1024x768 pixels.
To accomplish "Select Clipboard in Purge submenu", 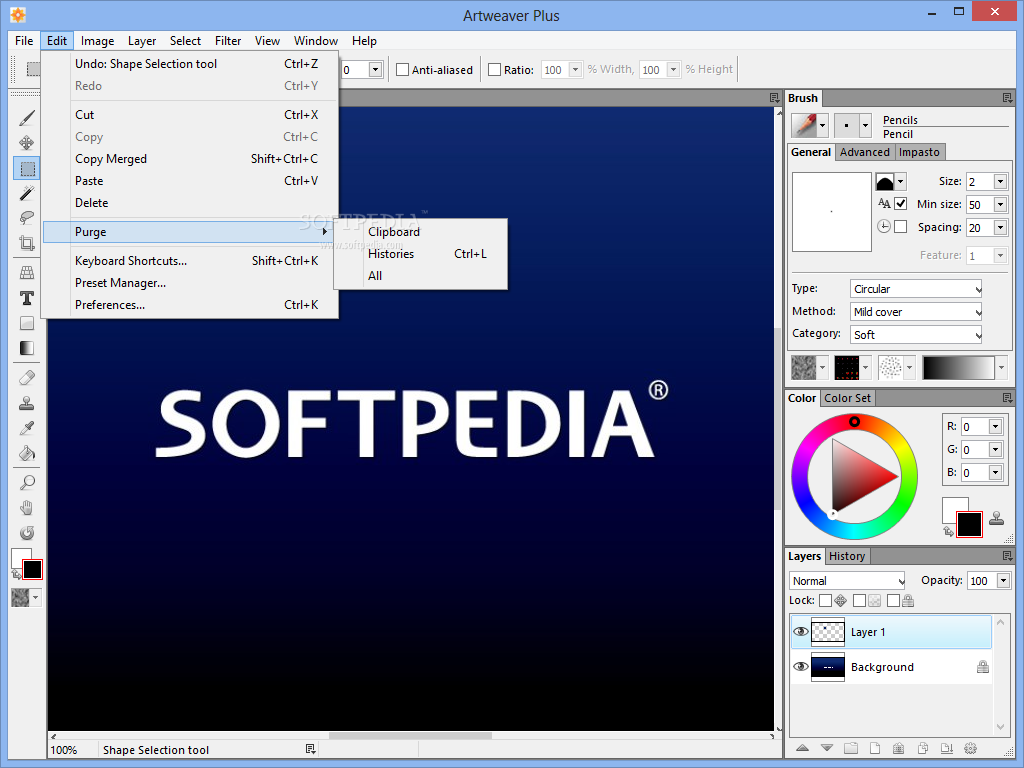I will pyautogui.click(x=421, y=232).
